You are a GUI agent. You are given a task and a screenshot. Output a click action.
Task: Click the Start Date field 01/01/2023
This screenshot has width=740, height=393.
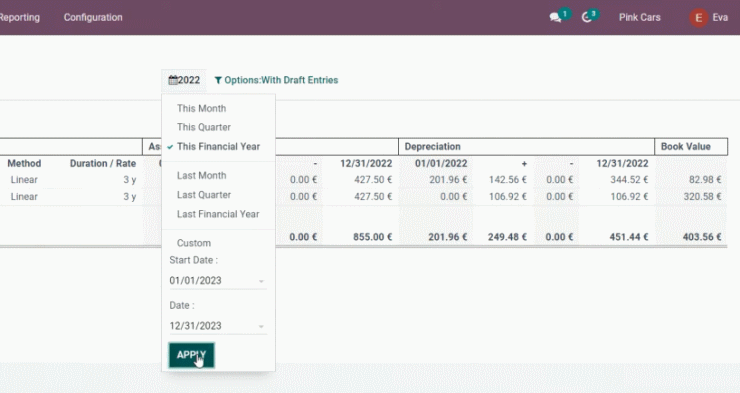click(218, 281)
